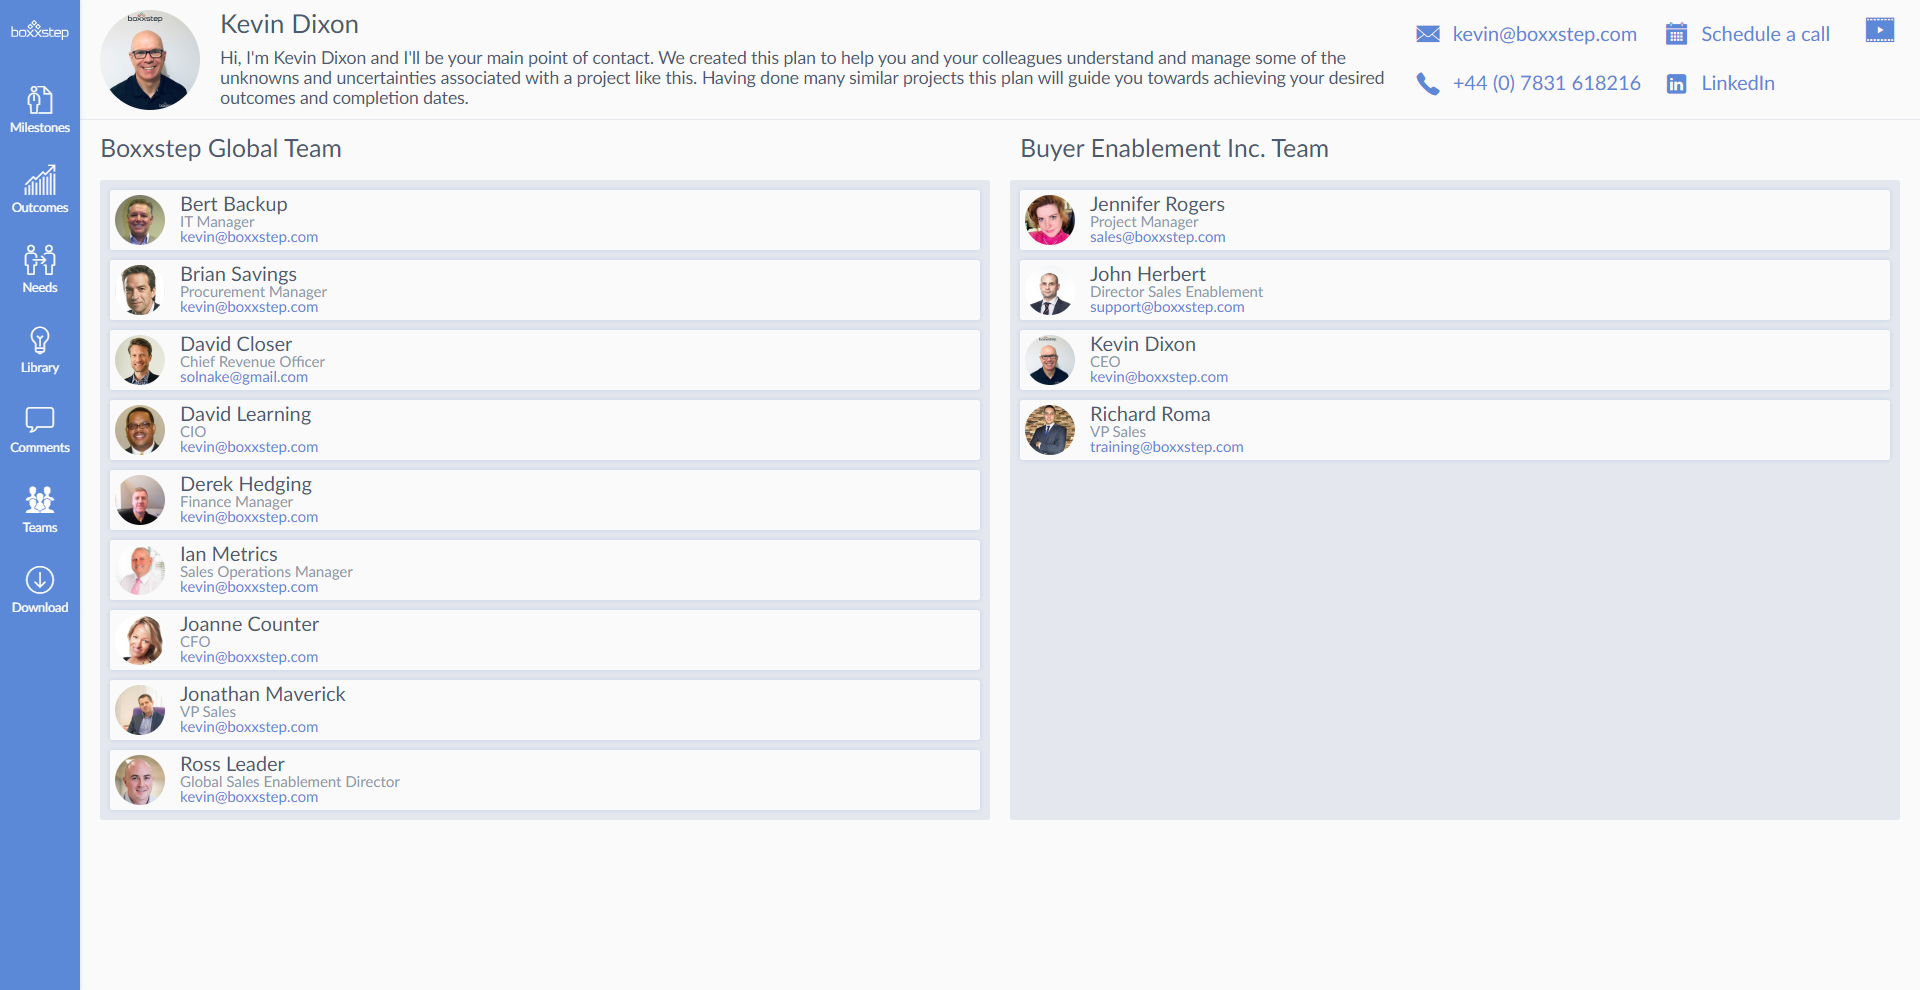This screenshot has width=1920, height=990.
Task: Click Jennifer Rogers' profile photo
Action: (1050, 220)
